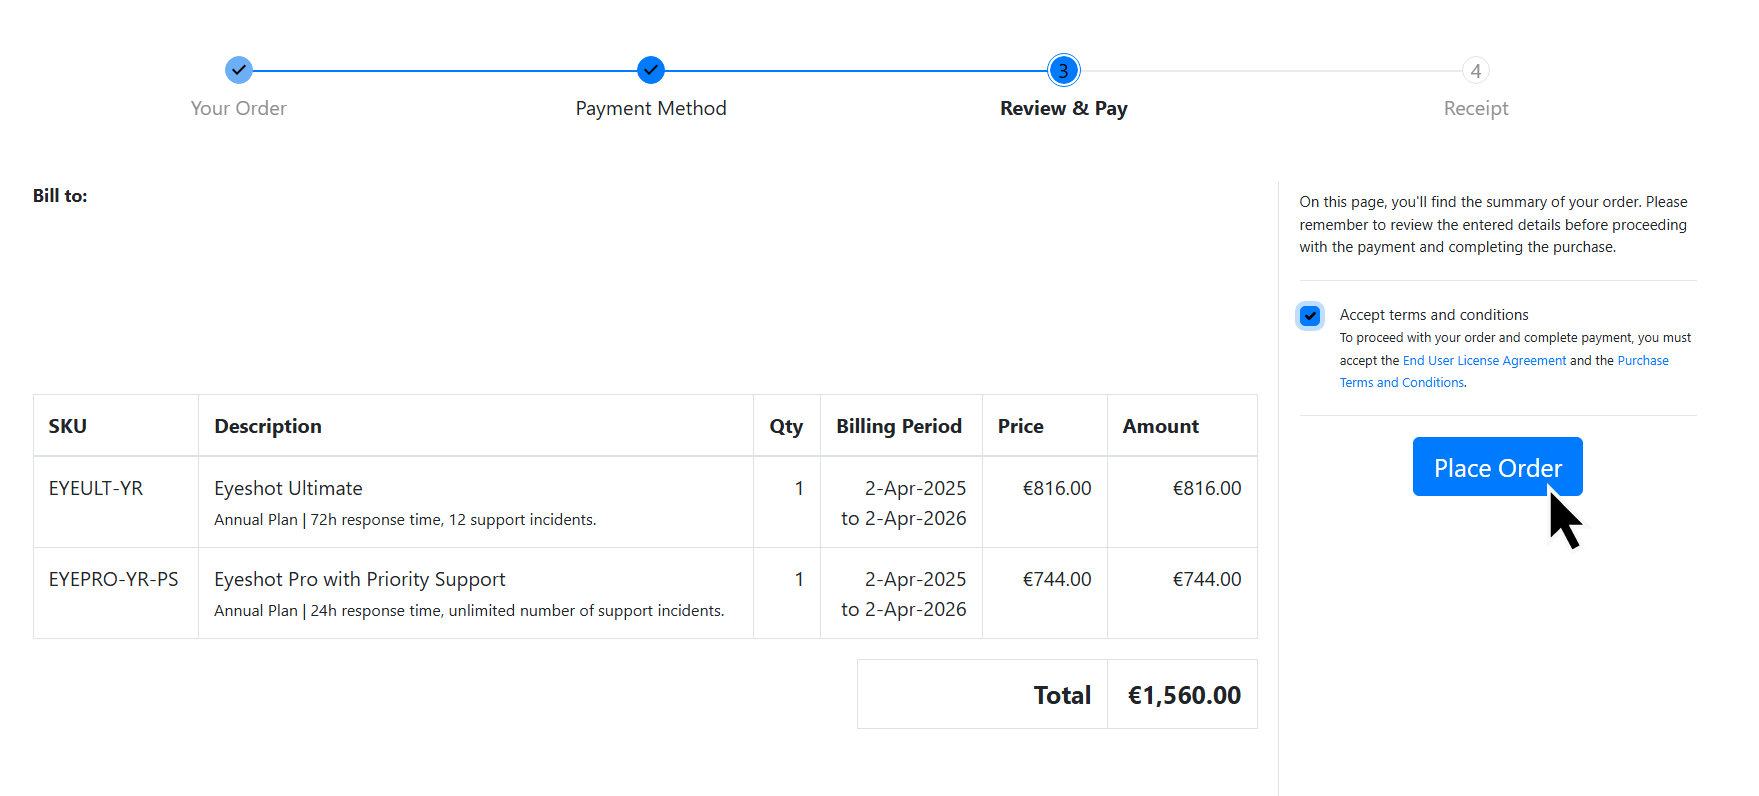Go back to Your Order step label
This screenshot has width=1759, height=796.
pyautogui.click(x=238, y=108)
